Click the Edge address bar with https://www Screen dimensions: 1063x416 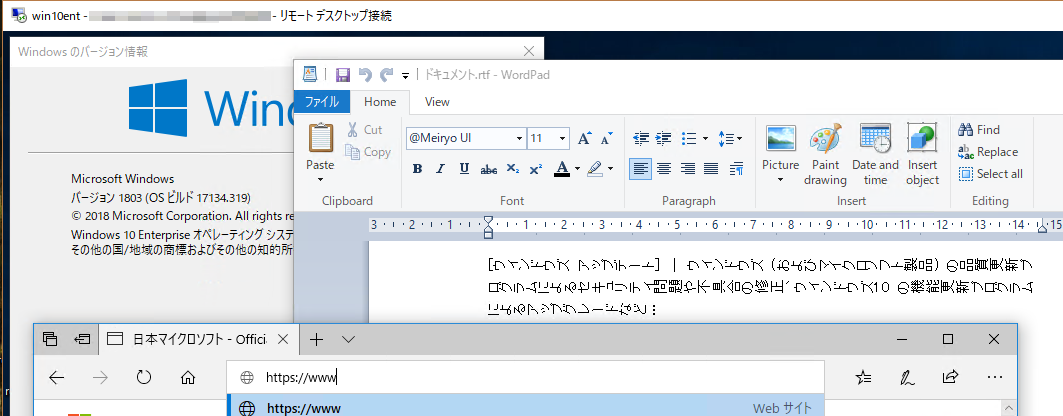coord(525,377)
